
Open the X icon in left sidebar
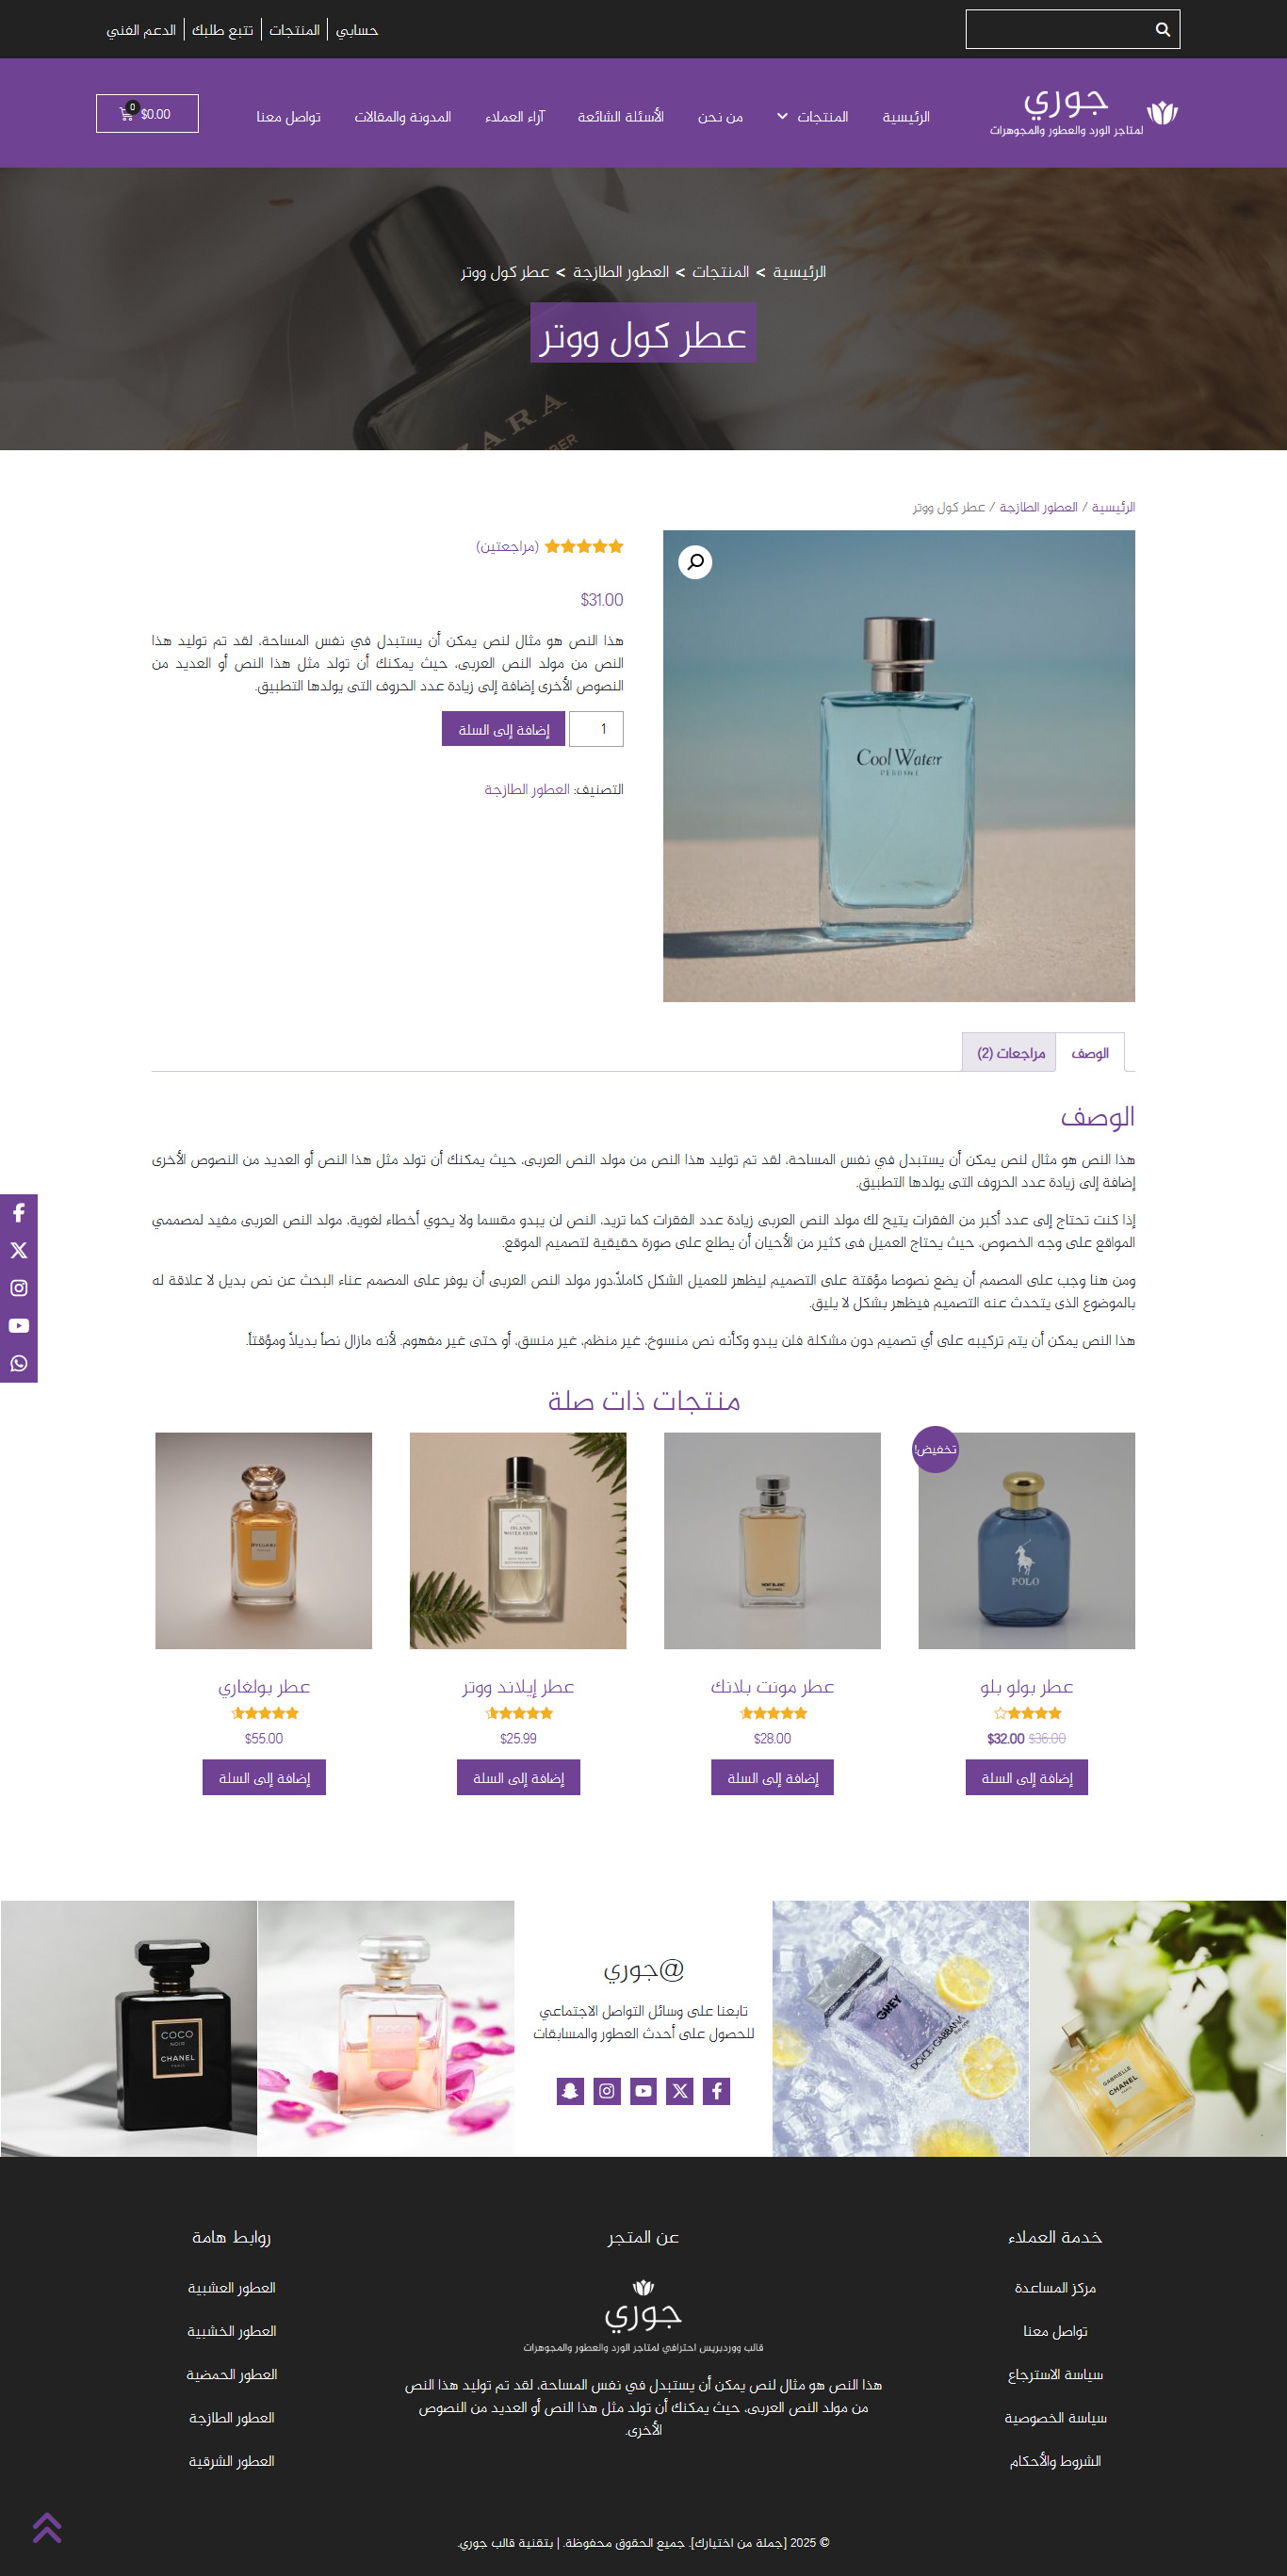19,1251
